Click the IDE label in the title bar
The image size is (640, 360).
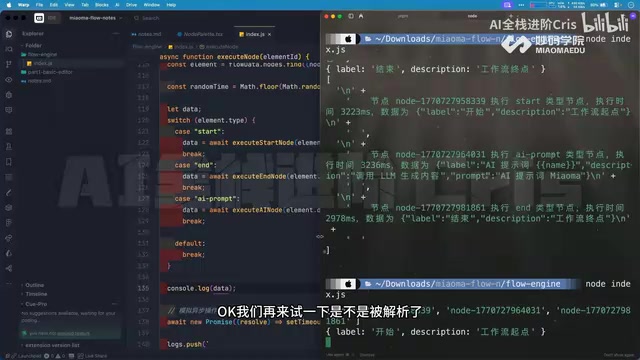(x=52, y=18)
